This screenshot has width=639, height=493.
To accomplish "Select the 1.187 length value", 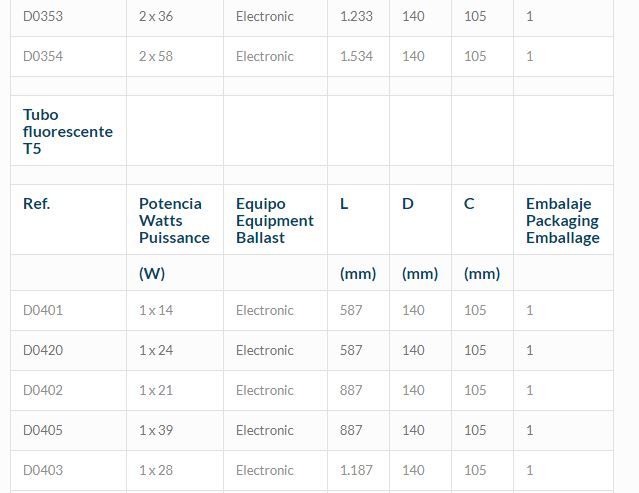I will [356, 471].
